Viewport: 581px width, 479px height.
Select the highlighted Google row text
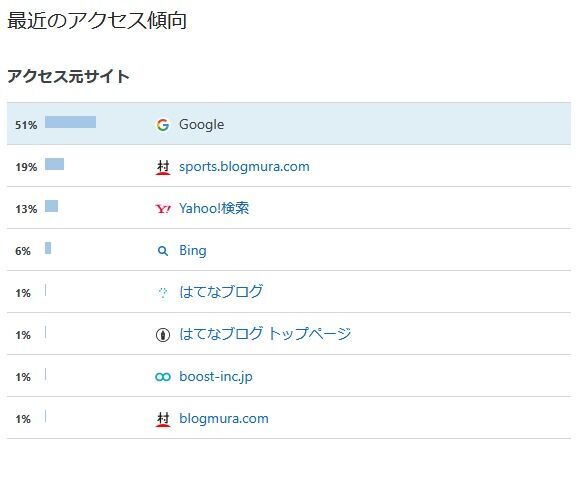(x=201, y=125)
